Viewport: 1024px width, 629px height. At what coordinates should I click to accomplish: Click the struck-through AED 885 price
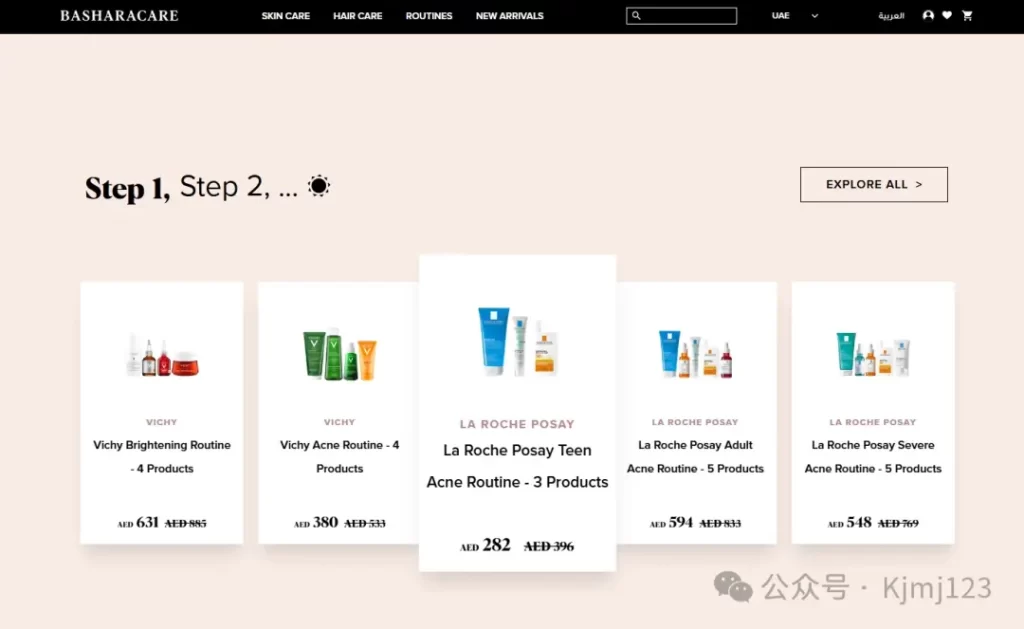(185, 523)
